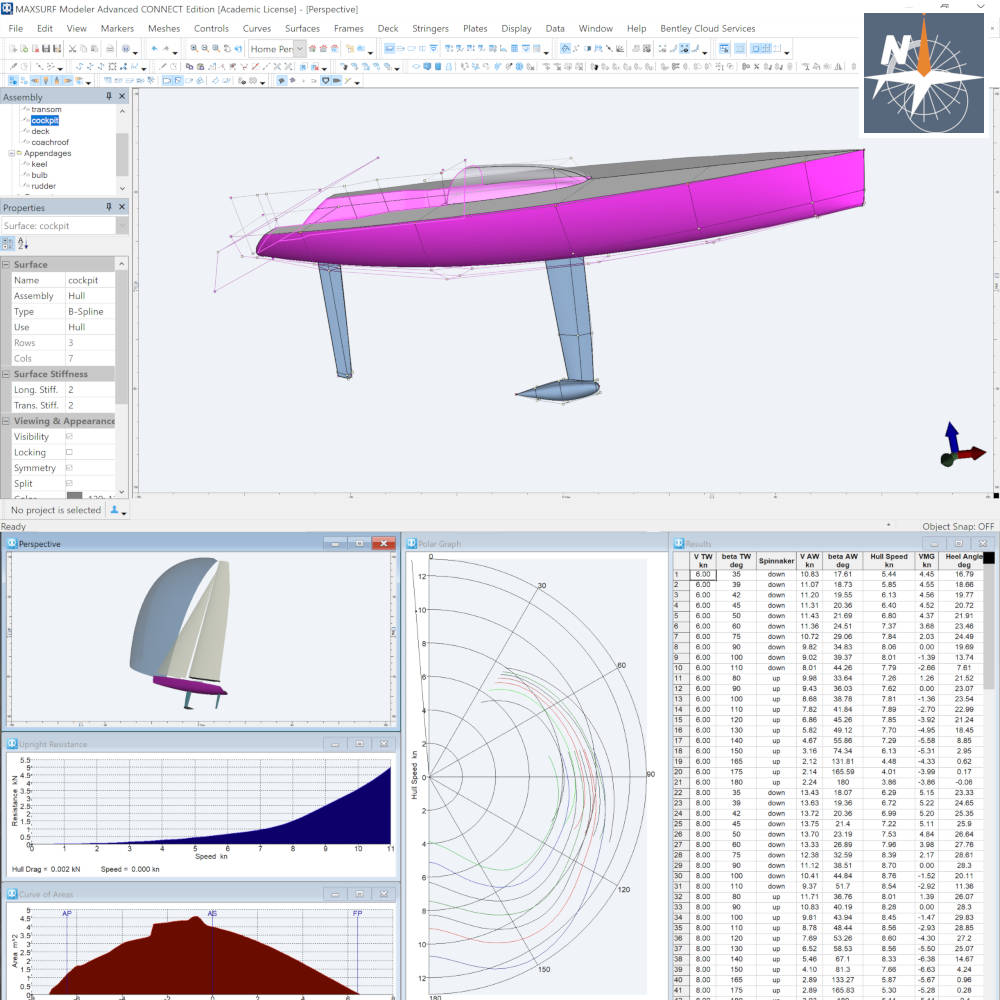
Task: Open the Home Perspective view dropdown
Action: coord(299,49)
